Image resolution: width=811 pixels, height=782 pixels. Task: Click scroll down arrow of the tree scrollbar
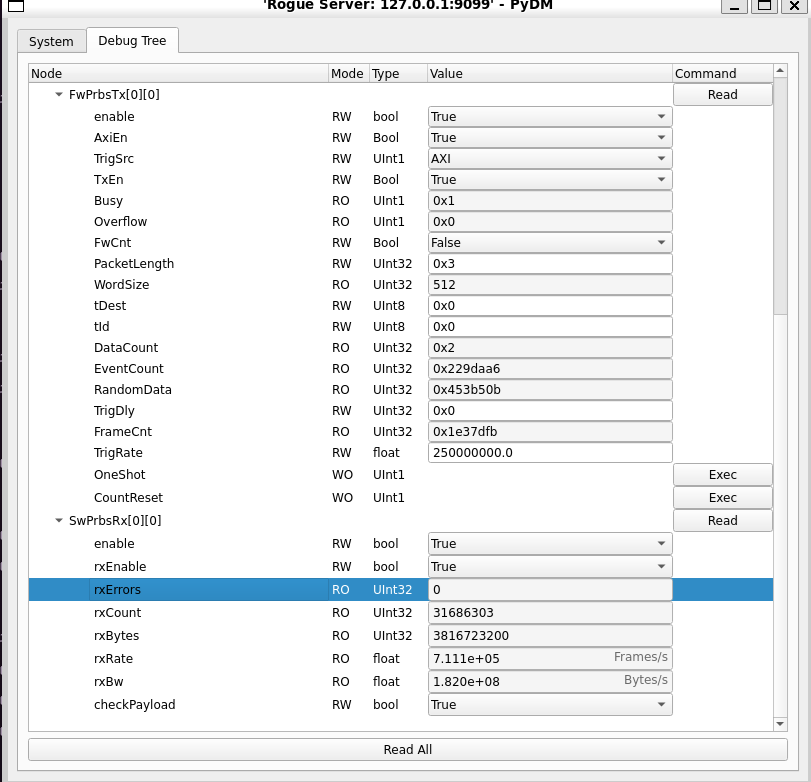[x=781, y=723]
